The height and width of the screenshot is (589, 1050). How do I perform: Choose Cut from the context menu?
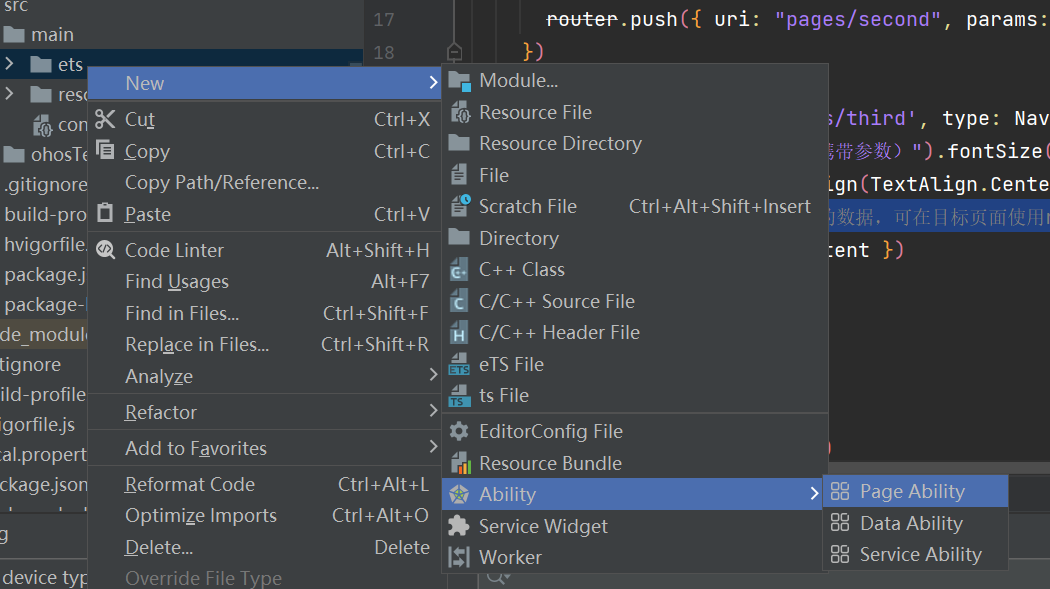[264, 119]
